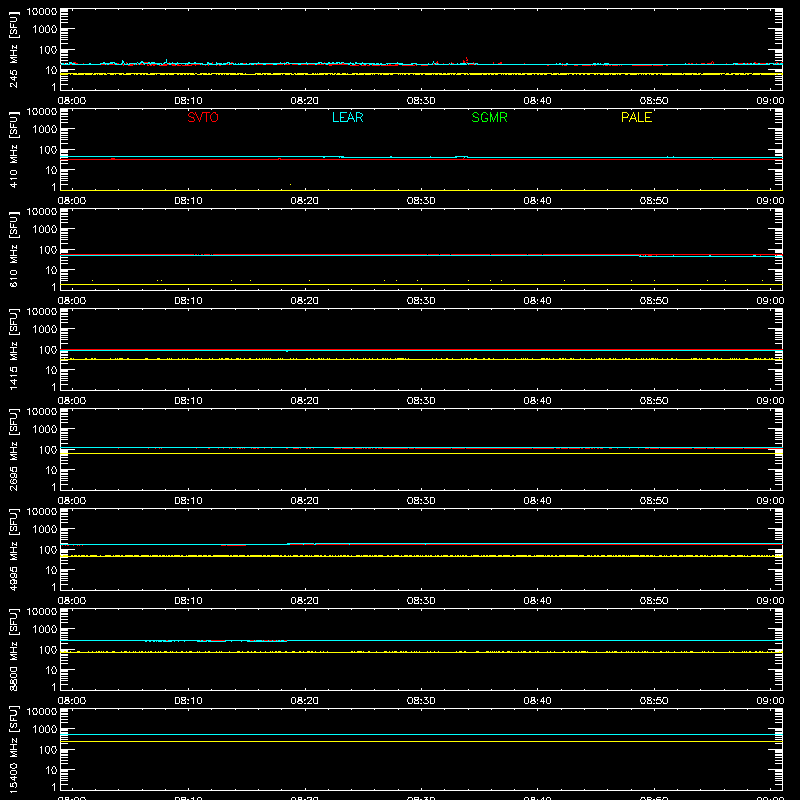Click 08:40 tick under the 2695 MHz panel
The width and height of the screenshot is (800, 800).
tap(537, 501)
